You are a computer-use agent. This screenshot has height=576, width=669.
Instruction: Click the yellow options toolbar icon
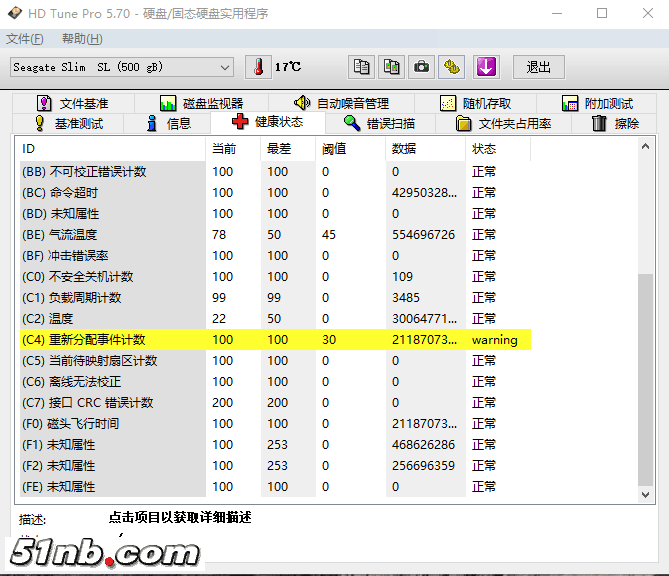point(453,67)
